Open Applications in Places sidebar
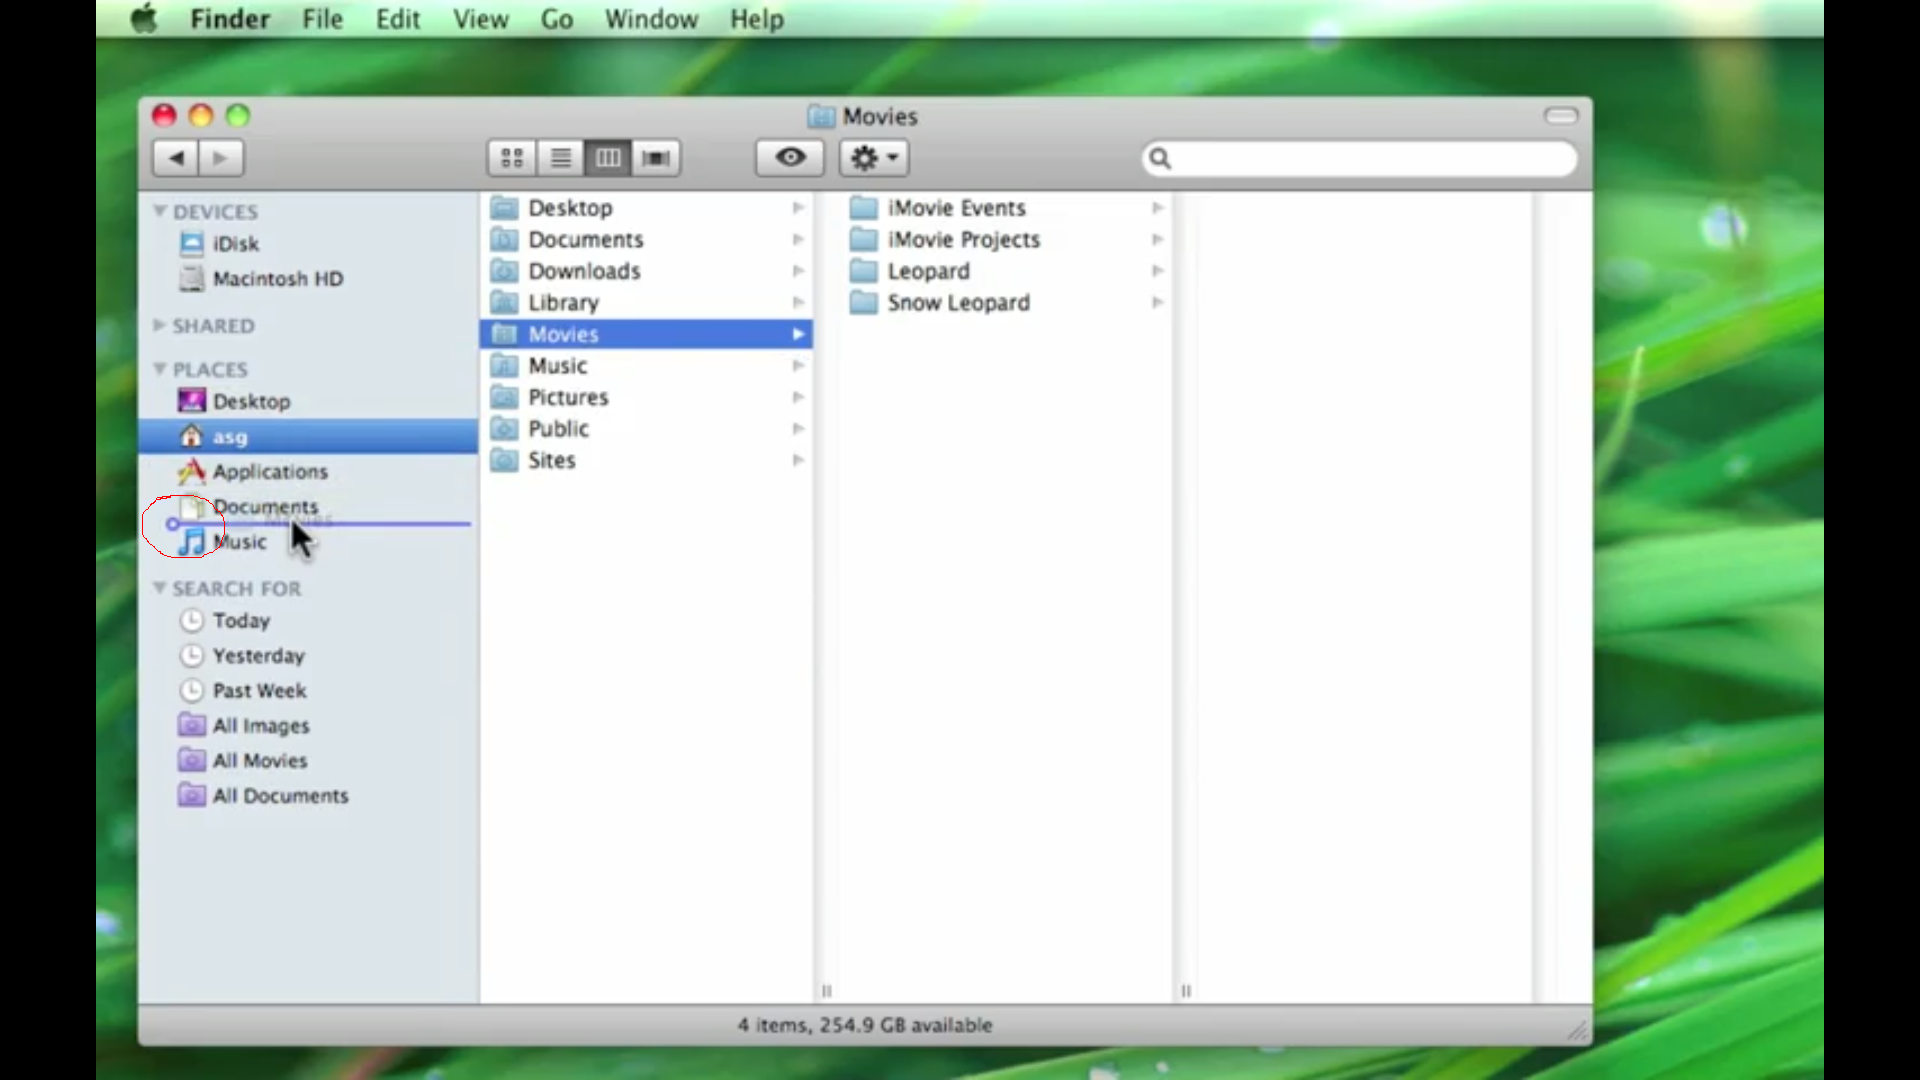This screenshot has width=1920, height=1080. coord(270,471)
